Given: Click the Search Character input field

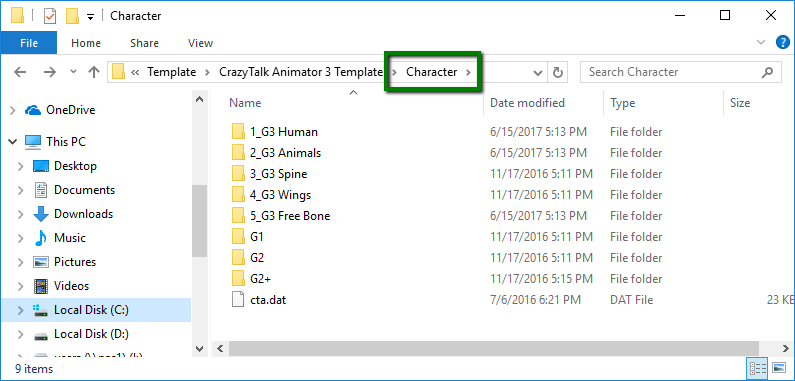Looking at the screenshot, I should point(672,72).
